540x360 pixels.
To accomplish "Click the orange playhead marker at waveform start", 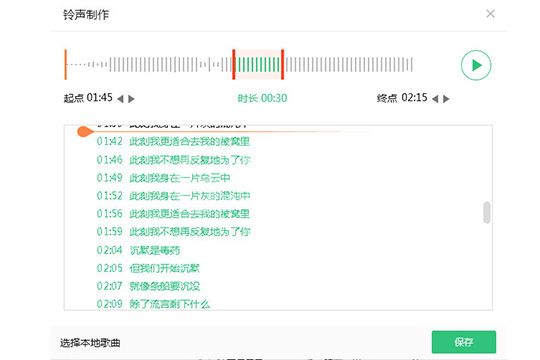I will [x=65, y=64].
